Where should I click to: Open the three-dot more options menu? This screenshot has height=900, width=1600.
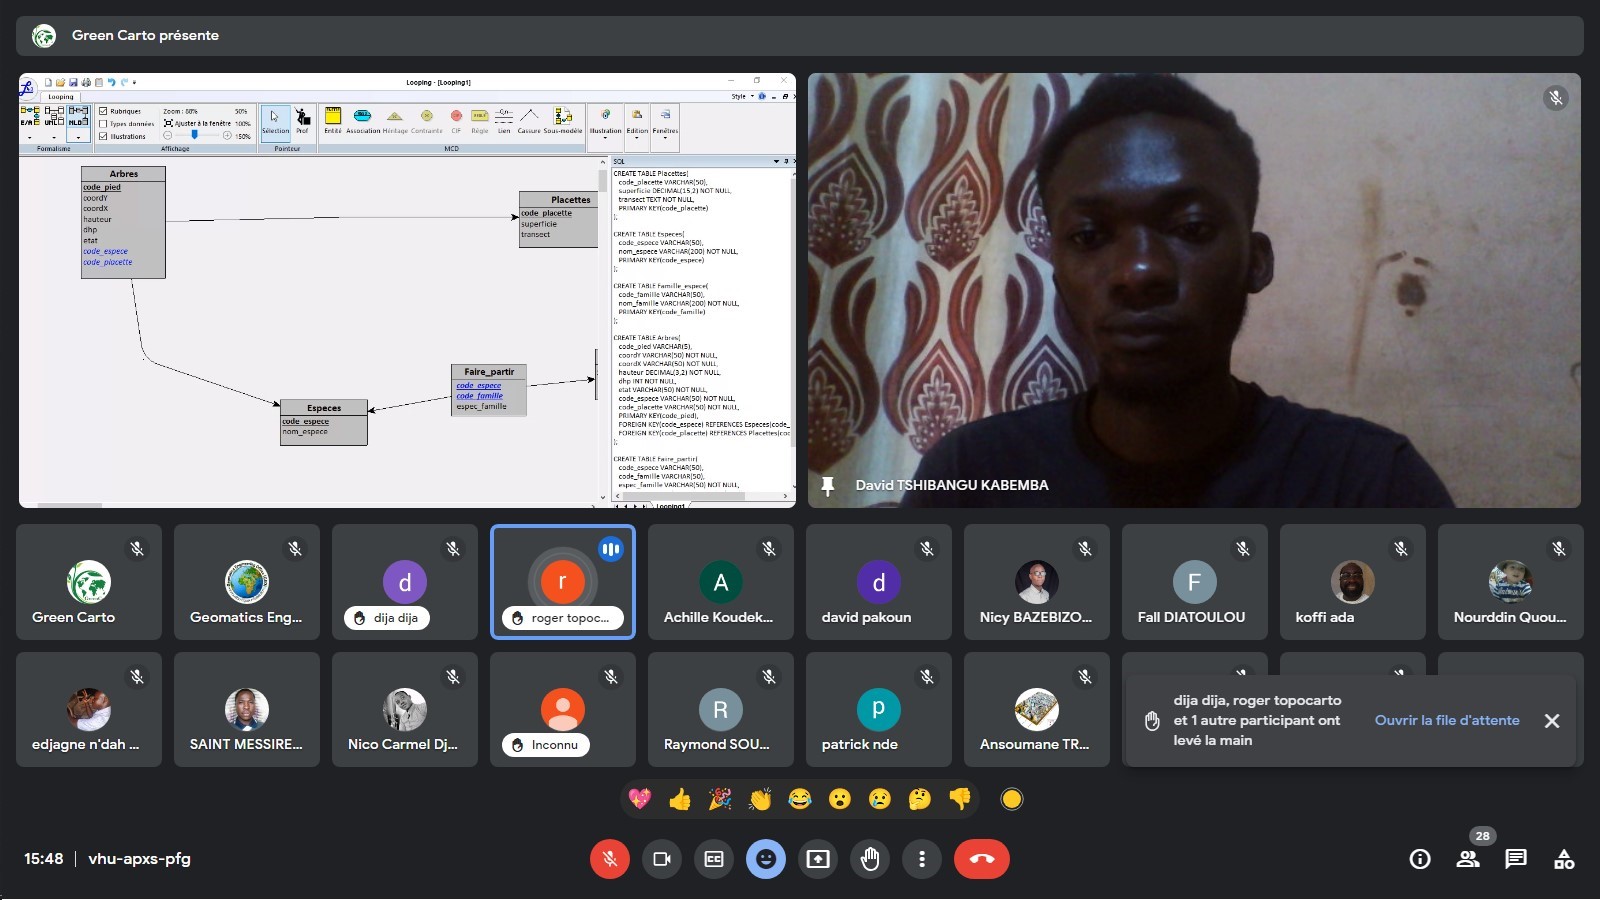pos(922,859)
